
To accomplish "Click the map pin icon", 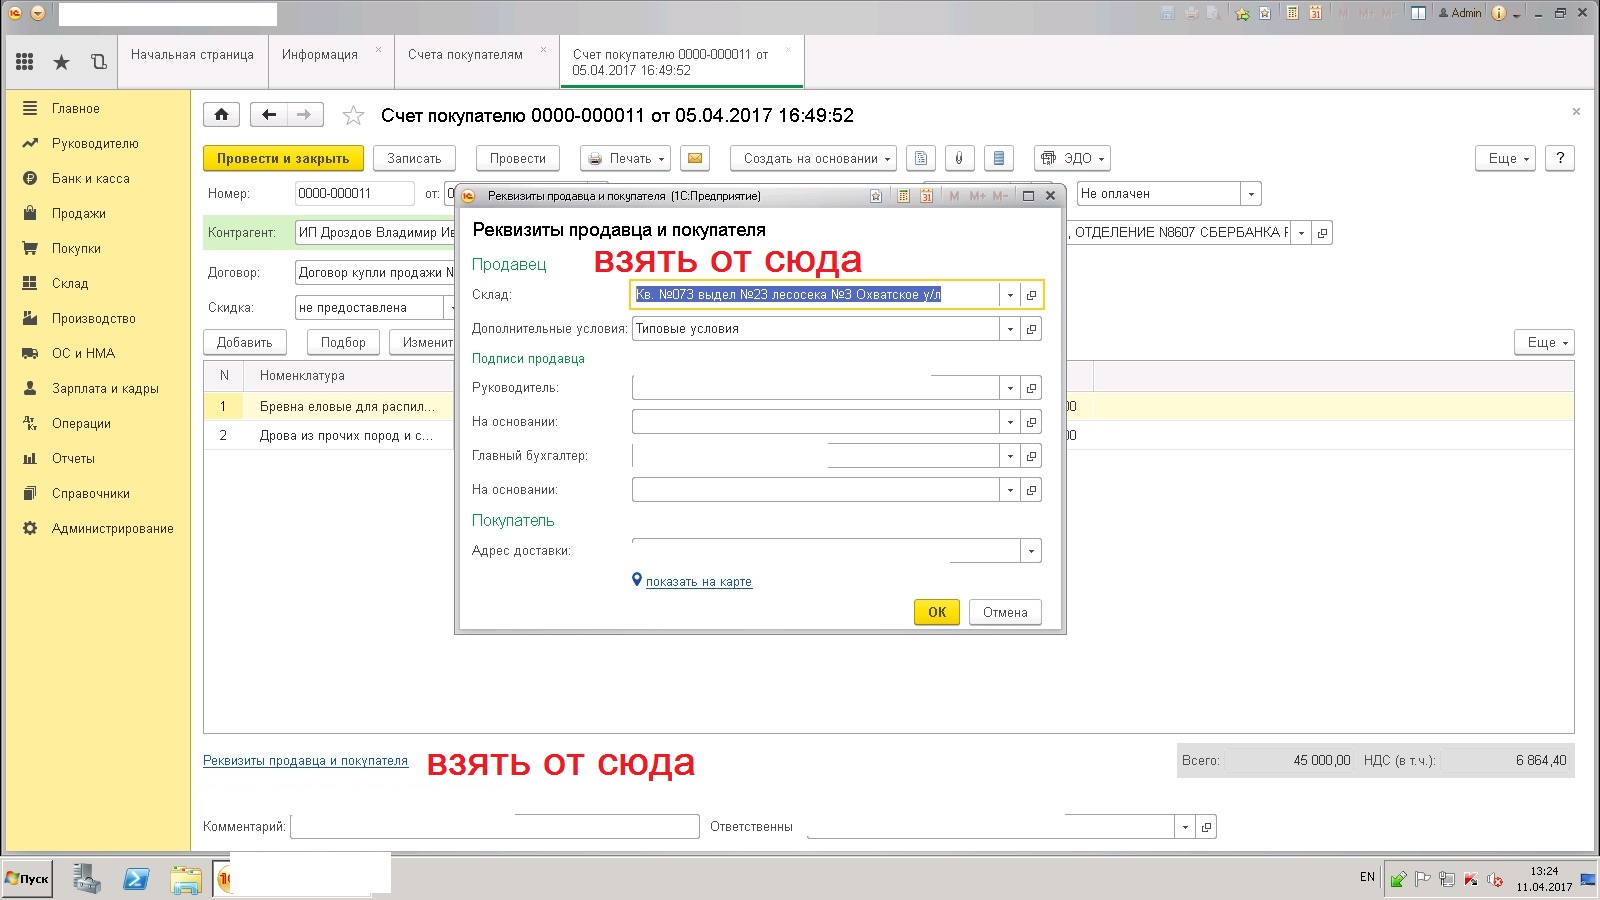I will [x=637, y=580].
